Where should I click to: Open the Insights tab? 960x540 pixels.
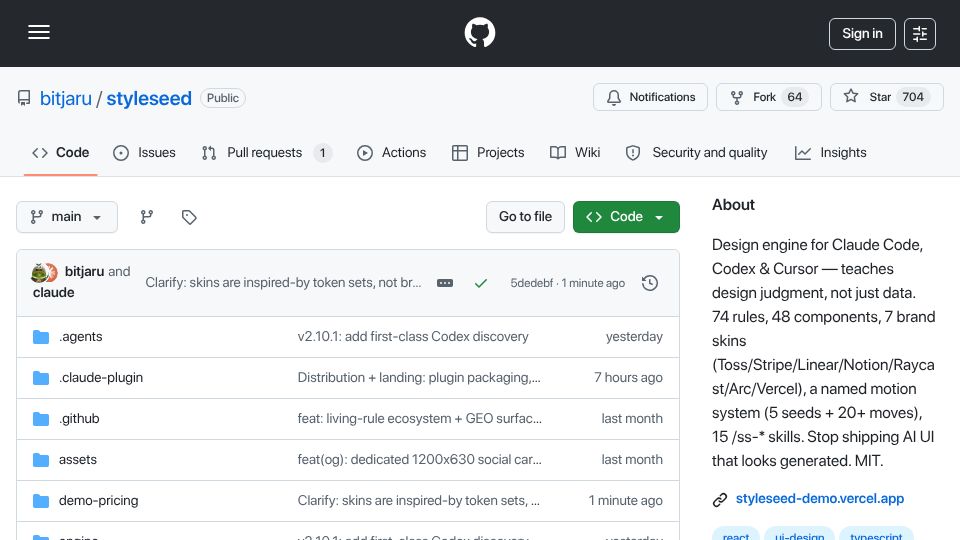[830, 152]
